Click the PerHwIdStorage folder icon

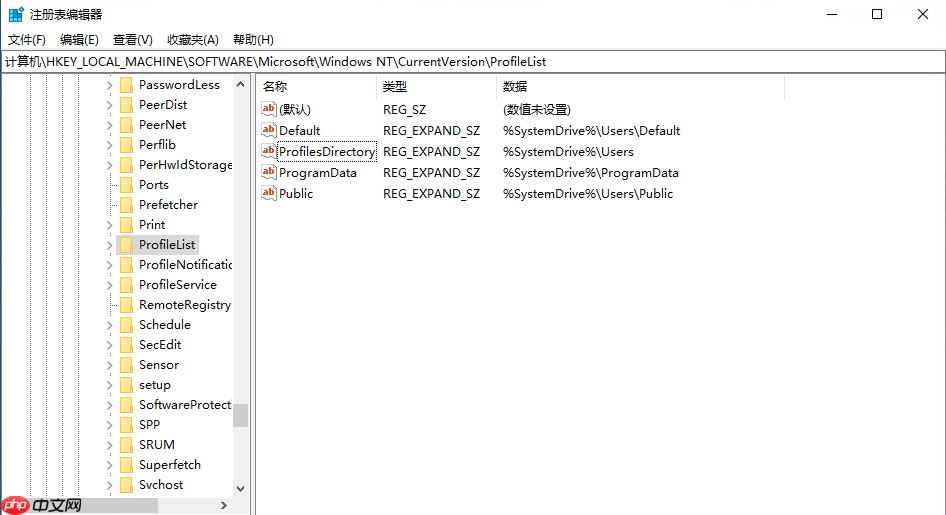(126, 165)
